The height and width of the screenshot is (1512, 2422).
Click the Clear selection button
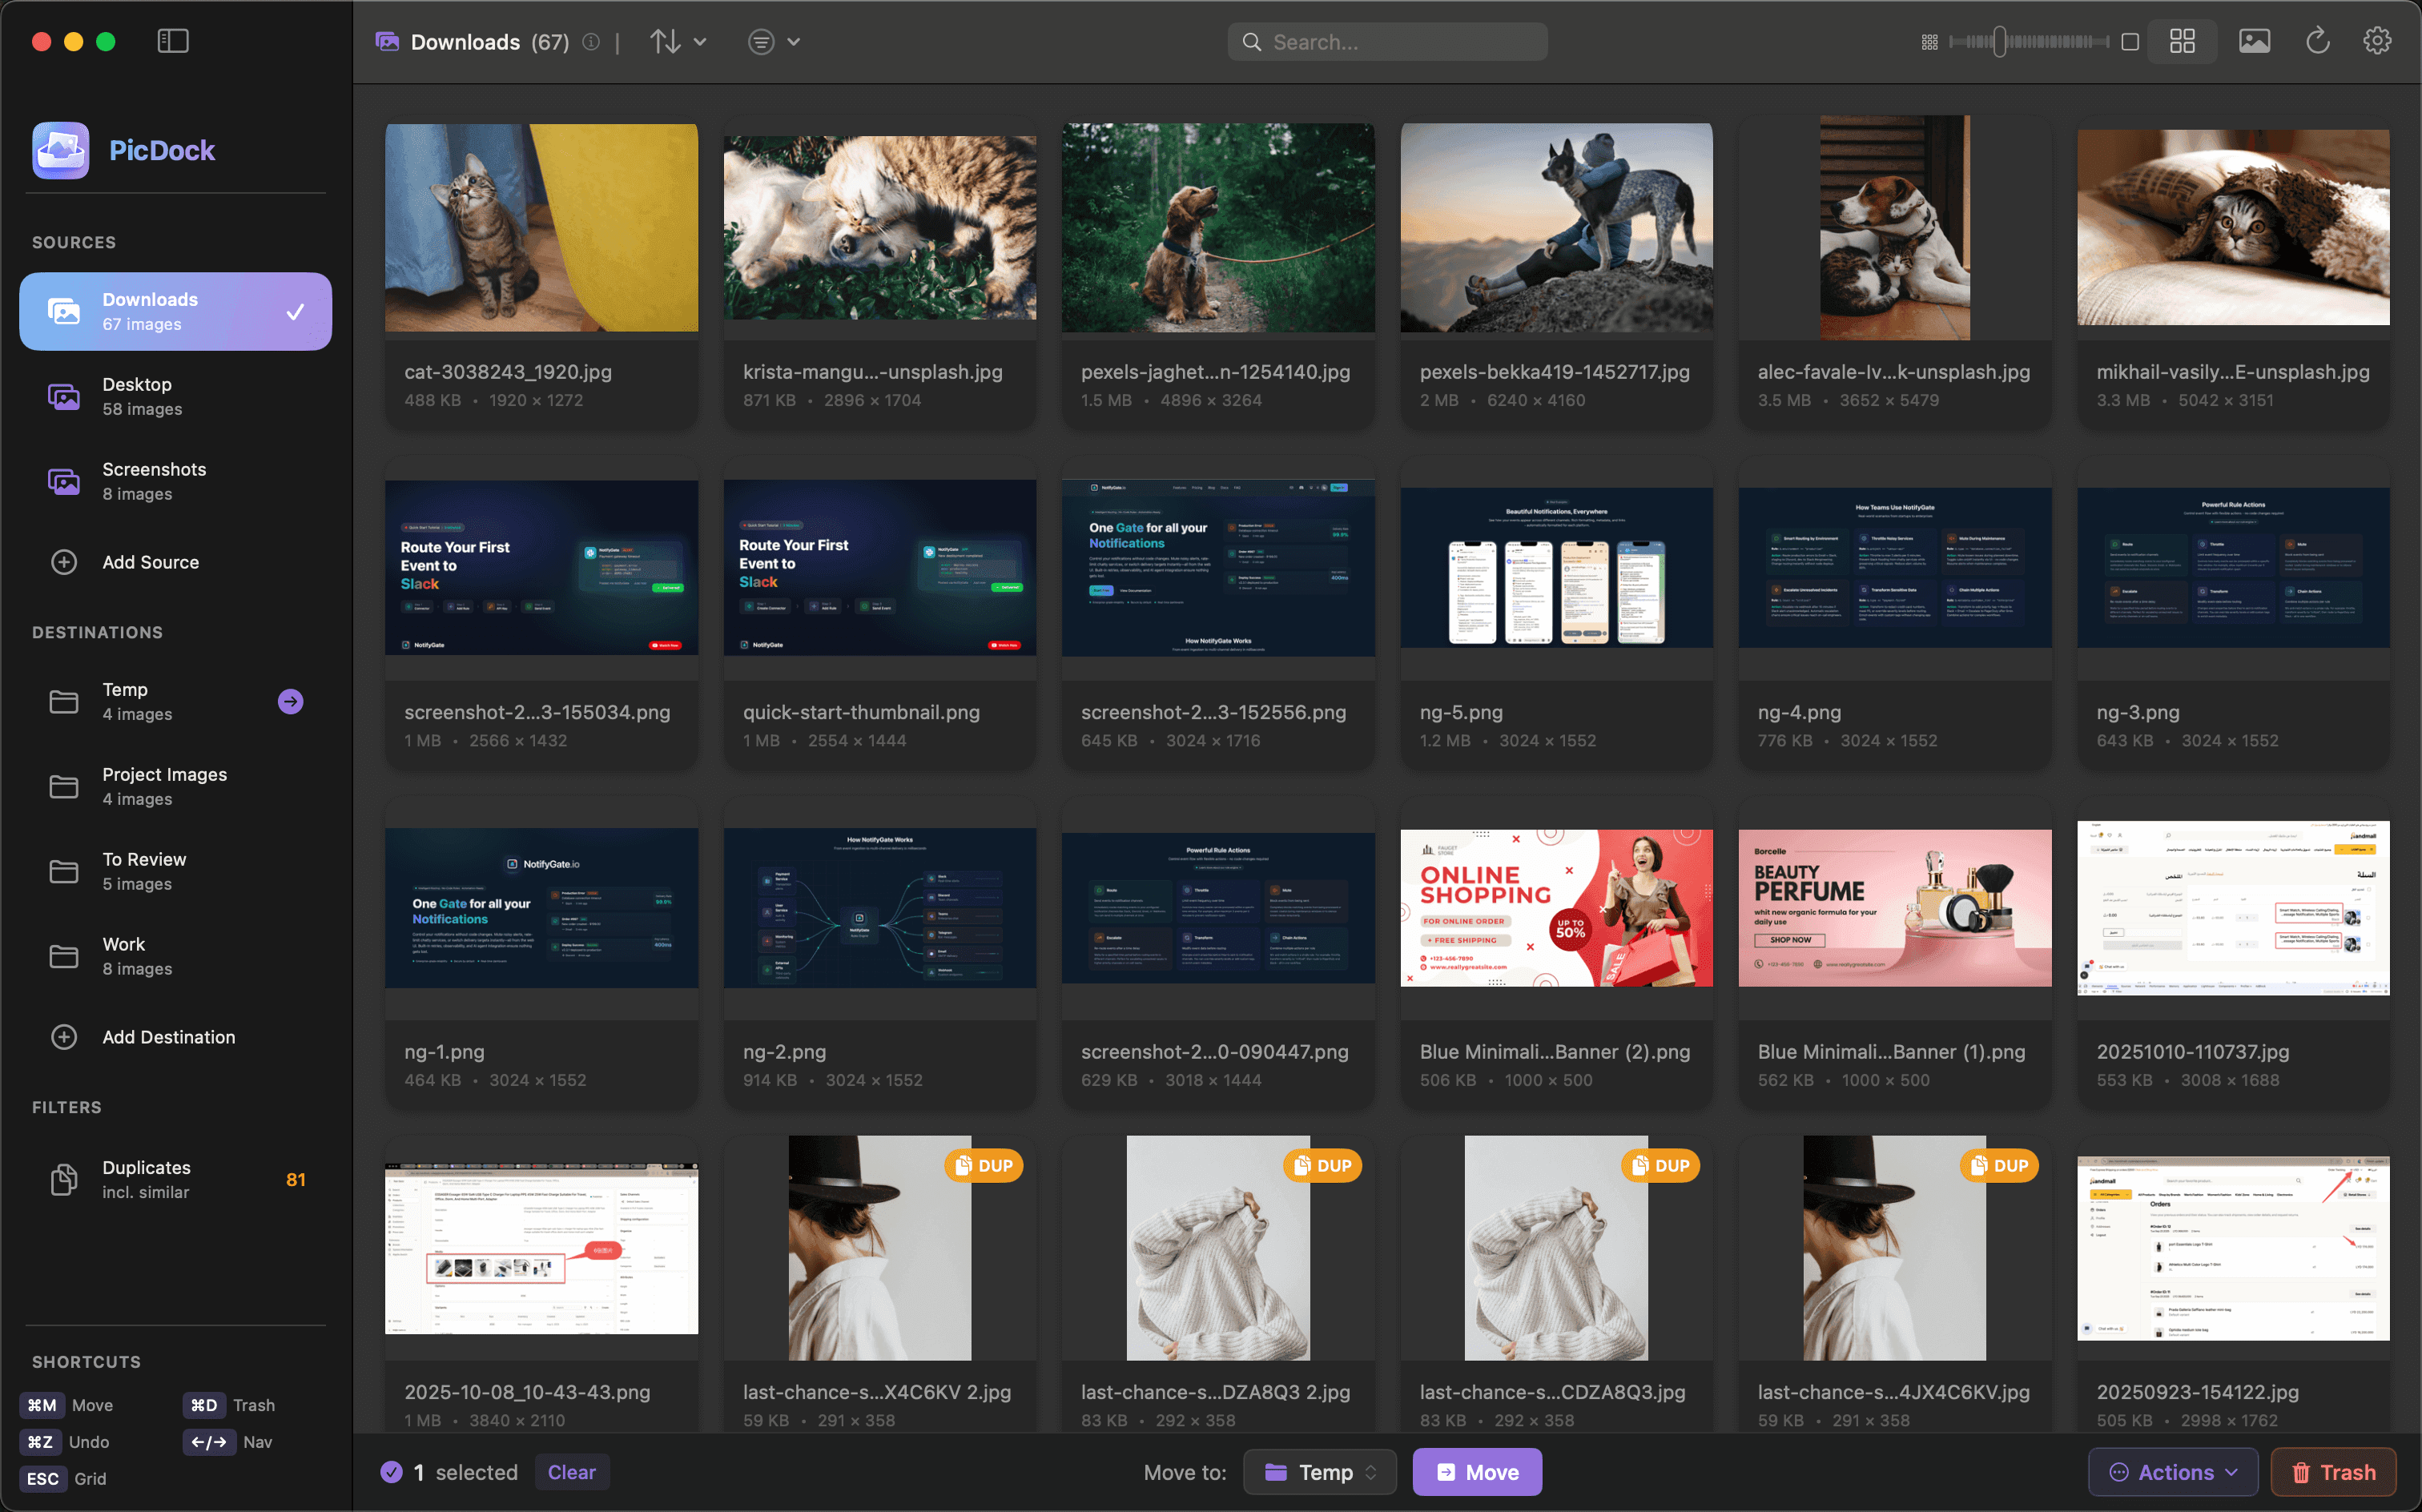coord(571,1472)
